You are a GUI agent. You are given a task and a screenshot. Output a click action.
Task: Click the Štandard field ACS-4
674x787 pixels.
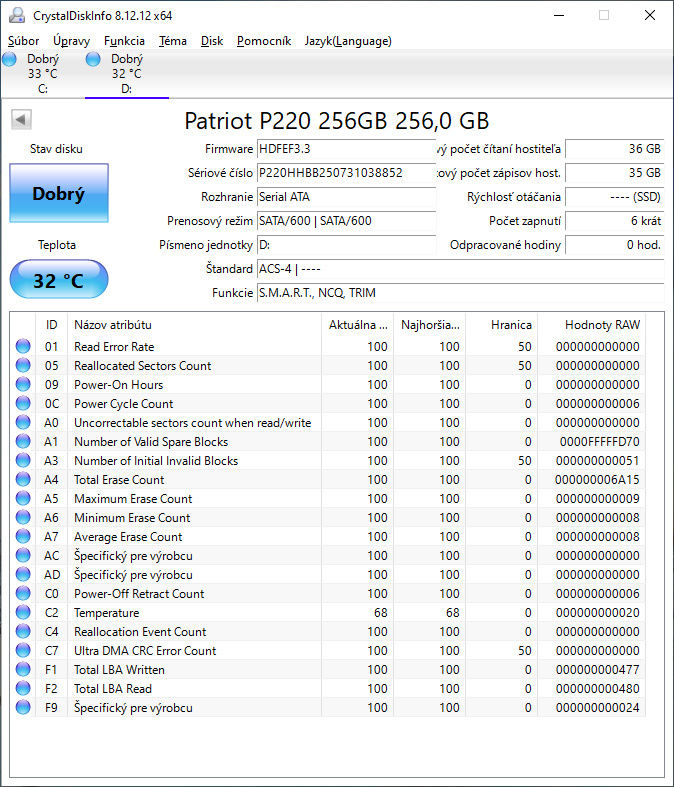coord(461,269)
